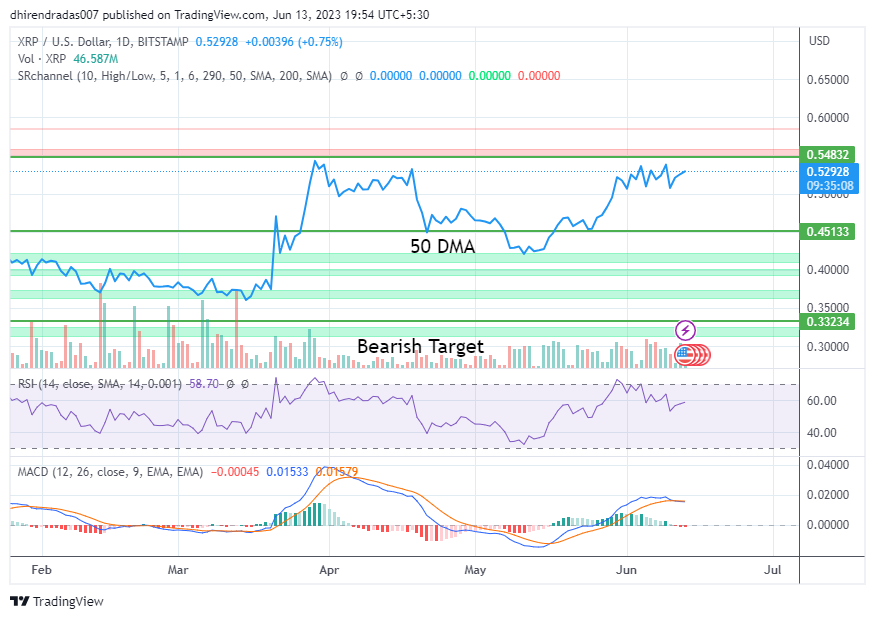Select the MACD indicator legend label
875x619 pixels.
pos(110,471)
